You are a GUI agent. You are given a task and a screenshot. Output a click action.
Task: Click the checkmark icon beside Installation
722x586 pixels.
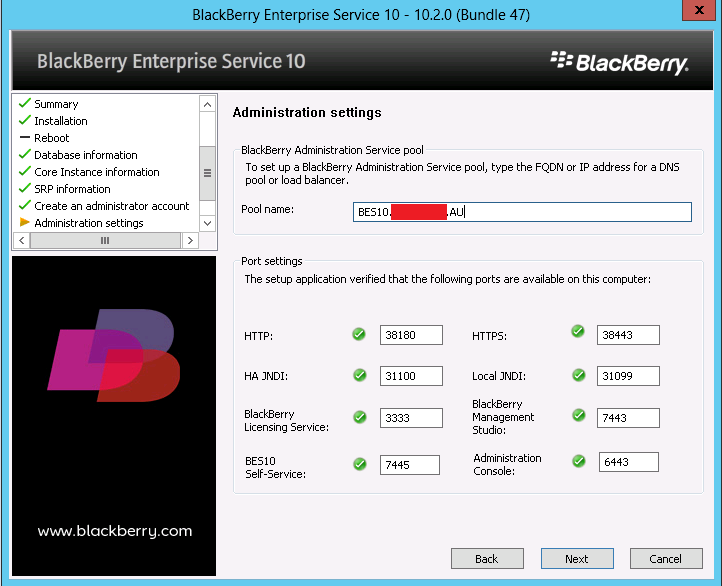point(25,120)
